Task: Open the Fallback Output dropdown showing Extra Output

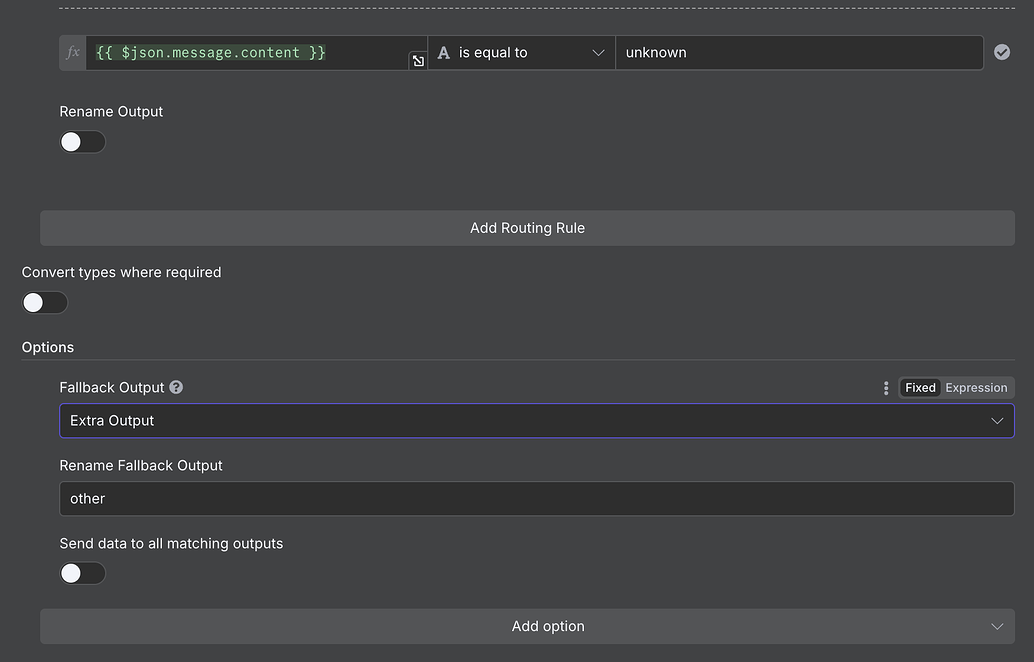Action: [x=537, y=420]
